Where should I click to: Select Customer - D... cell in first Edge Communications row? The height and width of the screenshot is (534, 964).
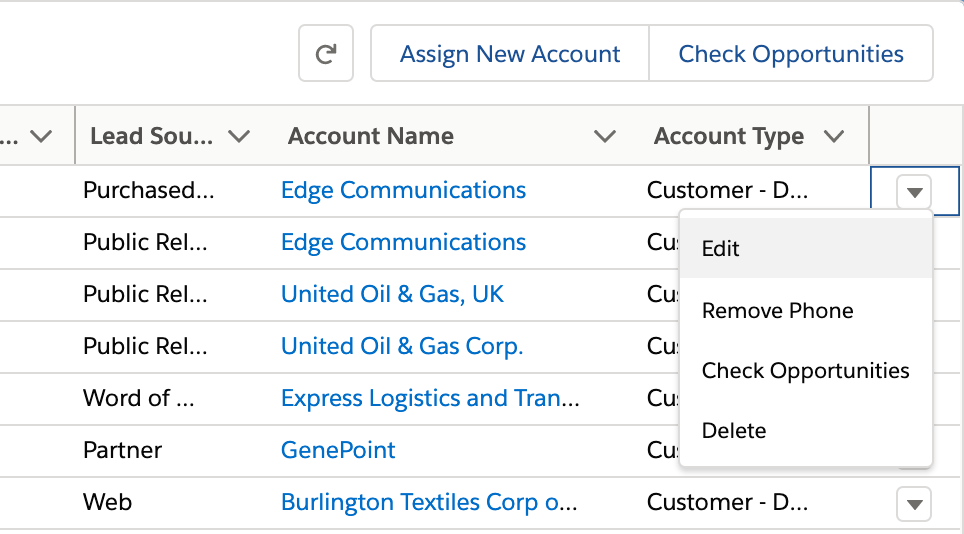[x=727, y=190]
